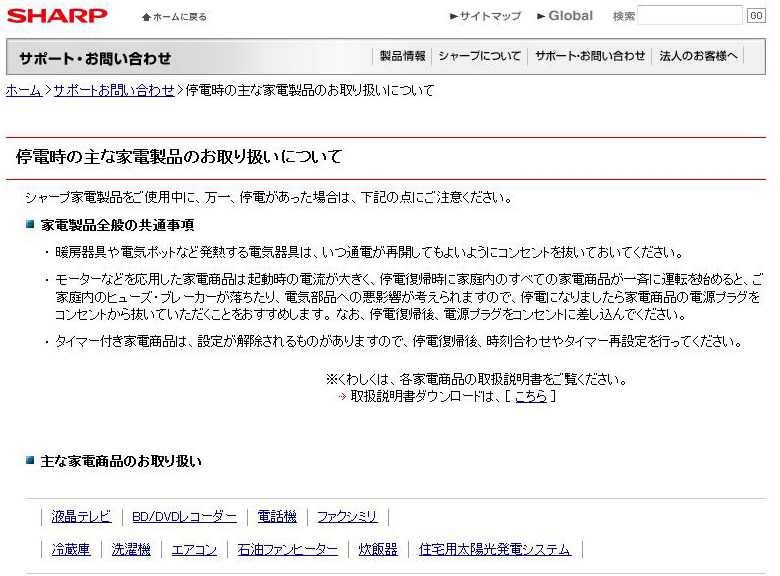
Task: Click the 主な家電商品のお取り扱い section heading
Action: click(x=121, y=461)
